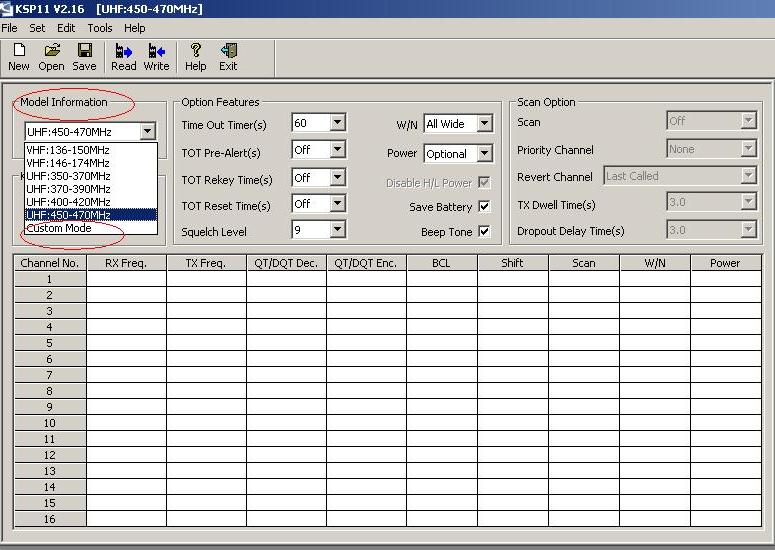Select channel row number 16
775x550 pixels.
(x=50, y=519)
